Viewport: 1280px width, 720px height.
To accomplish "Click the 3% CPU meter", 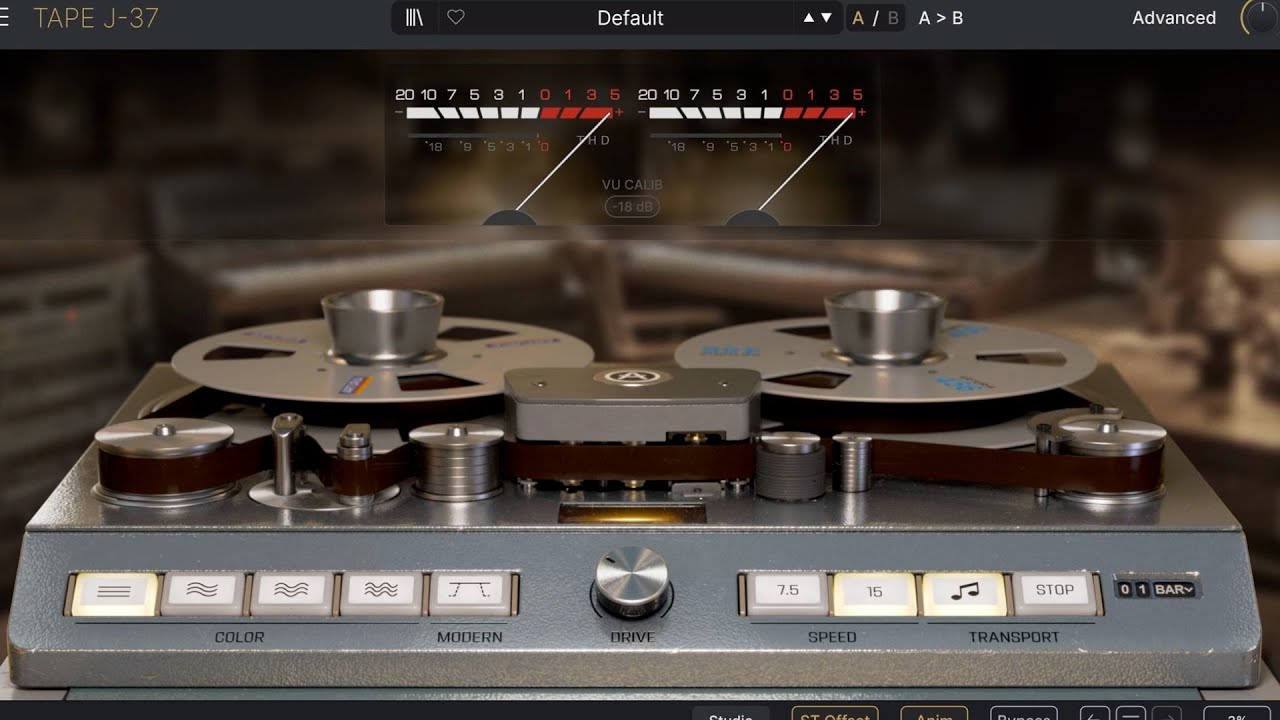I will [x=1237, y=714].
